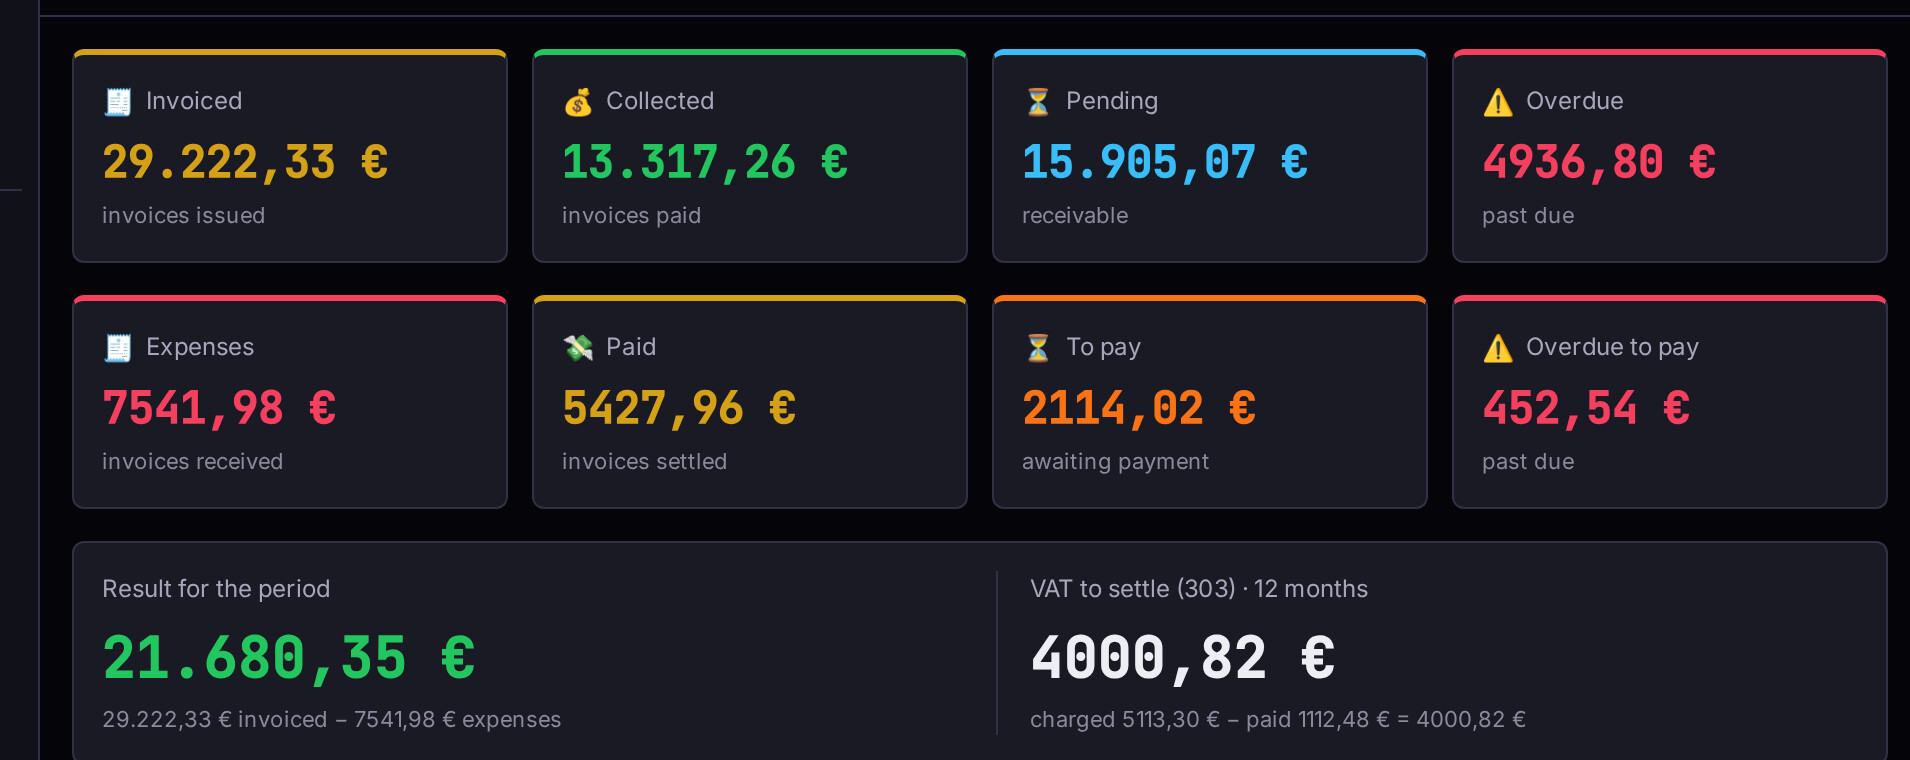Click the receipt icon beside Expenses

[118, 348]
